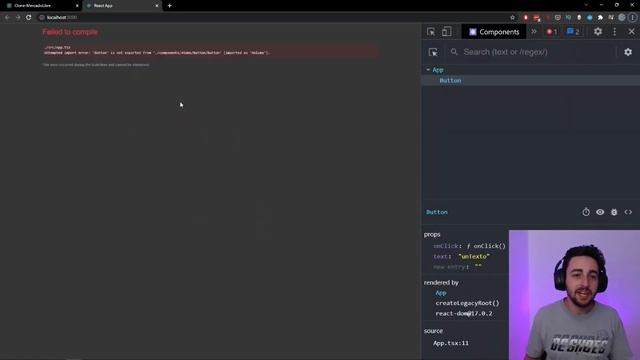Select the Components tab in DevTools
This screenshot has width=640, height=360.
[x=494, y=32]
